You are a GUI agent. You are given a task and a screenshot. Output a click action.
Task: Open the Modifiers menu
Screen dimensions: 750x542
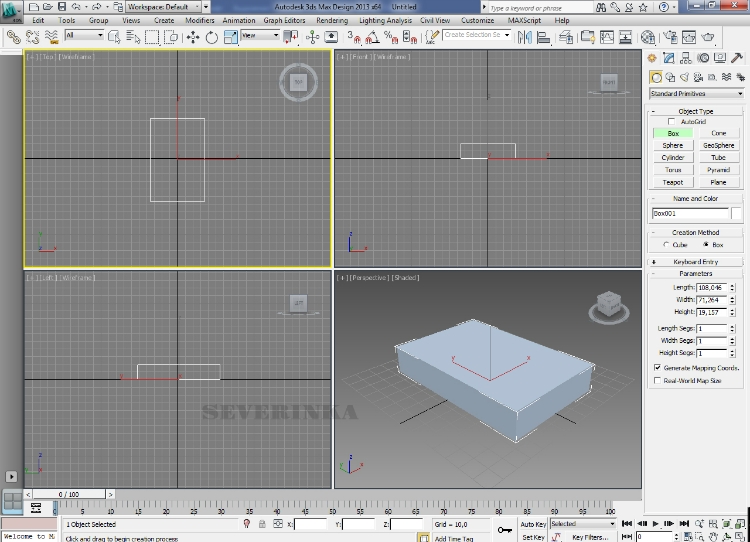pyautogui.click(x=200, y=20)
